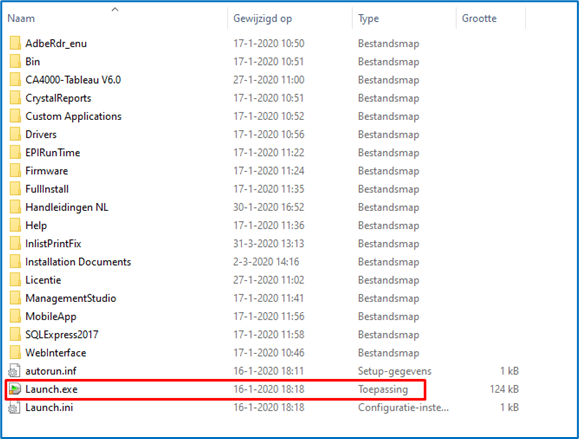Select the CrystalReports folder icon

[15, 98]
